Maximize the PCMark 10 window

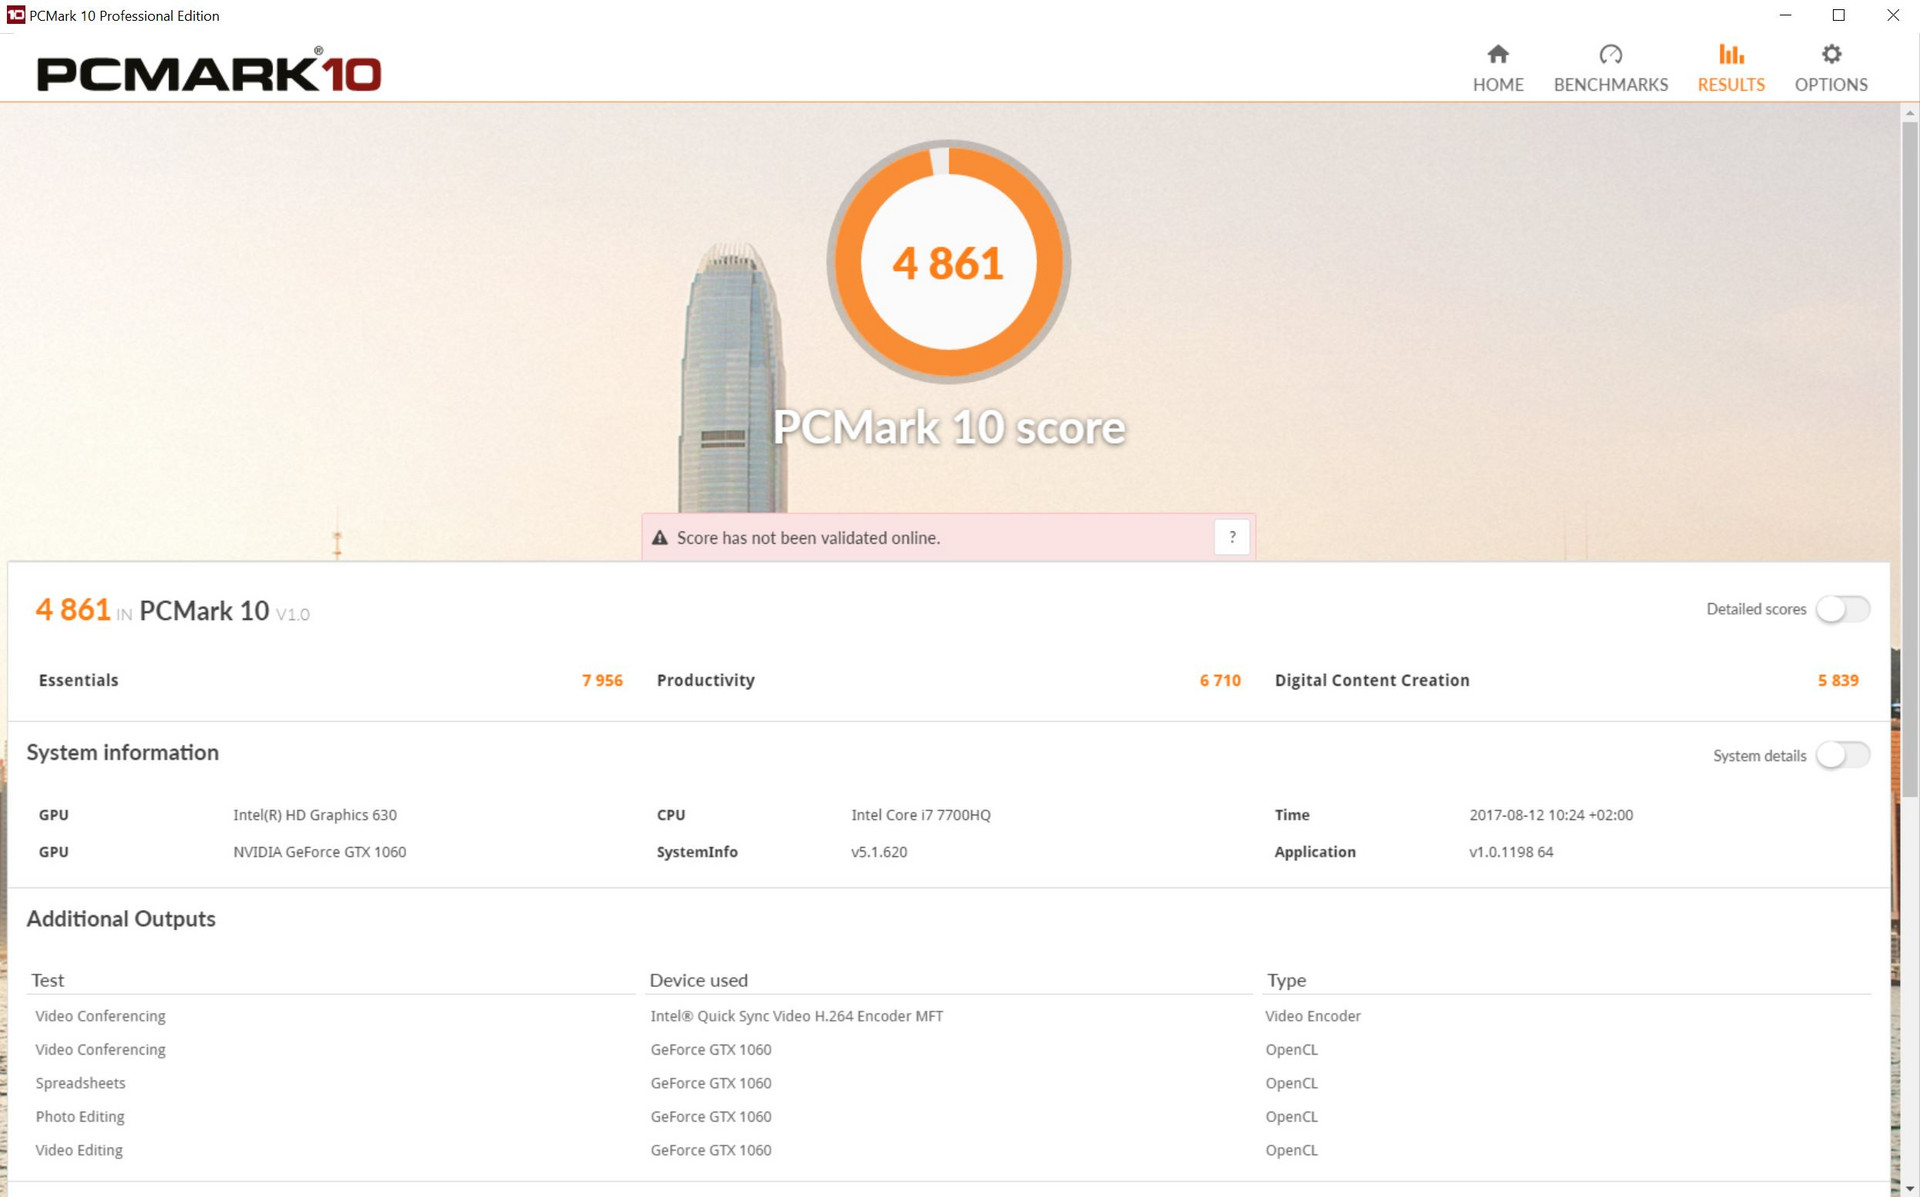(1838, 15)
